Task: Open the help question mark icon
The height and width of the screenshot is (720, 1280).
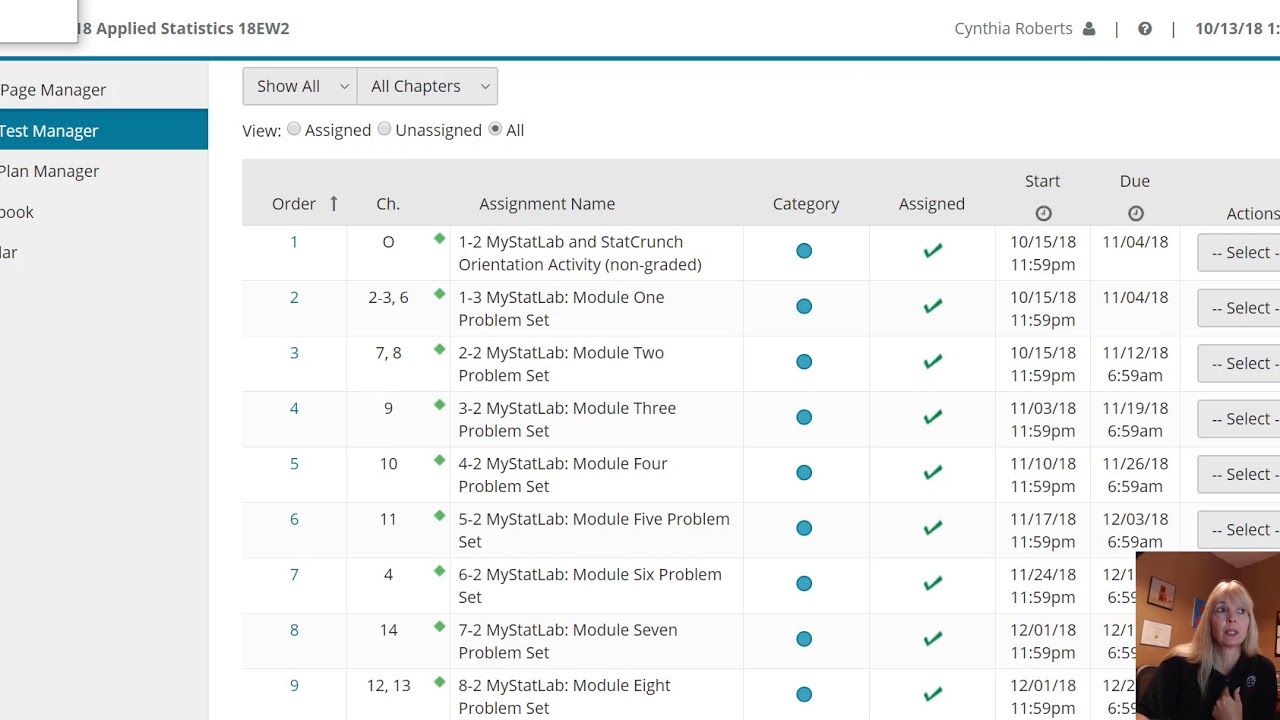Action: click(1145, 29)
